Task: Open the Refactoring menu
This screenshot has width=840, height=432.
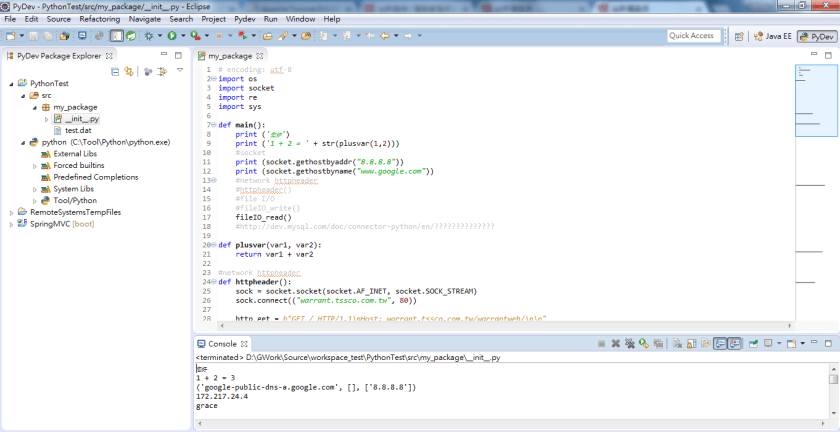Action: 99,19
